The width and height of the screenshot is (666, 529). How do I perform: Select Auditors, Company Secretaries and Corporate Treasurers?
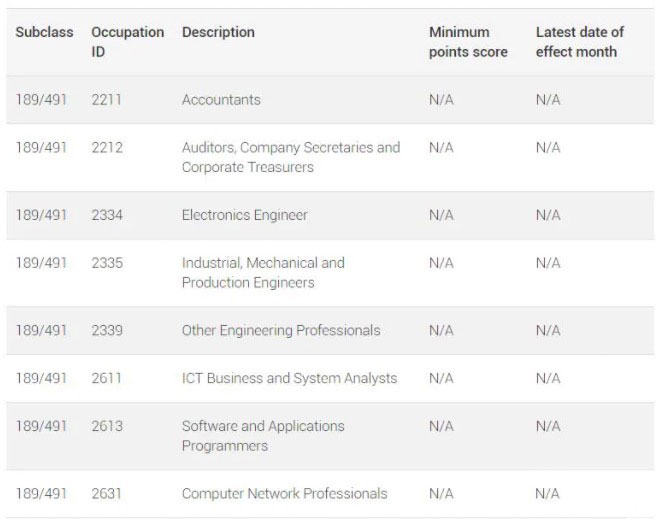(x=291, y=157)
